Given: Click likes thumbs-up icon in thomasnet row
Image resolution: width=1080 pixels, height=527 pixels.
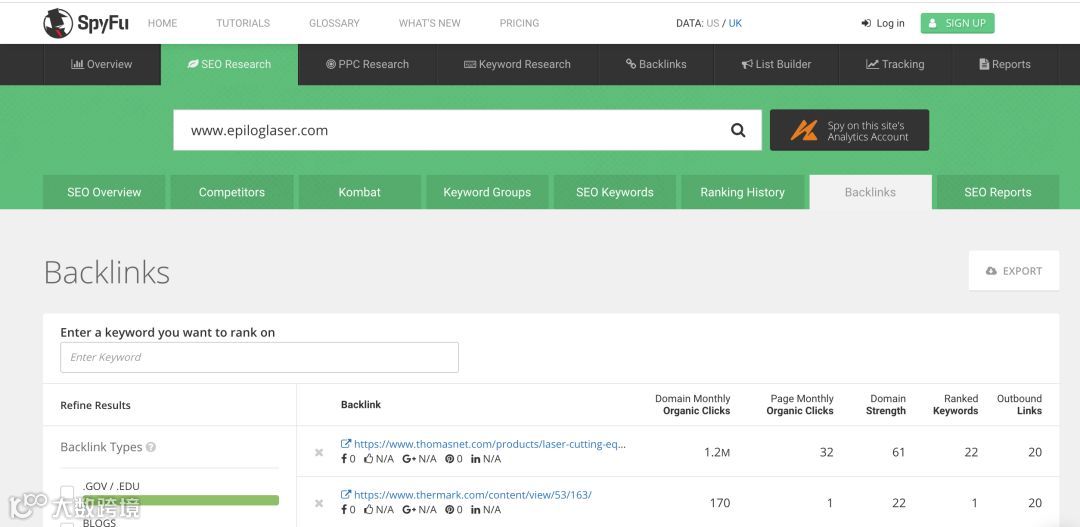Looking at the screenshot, I should tap(368, 459).
